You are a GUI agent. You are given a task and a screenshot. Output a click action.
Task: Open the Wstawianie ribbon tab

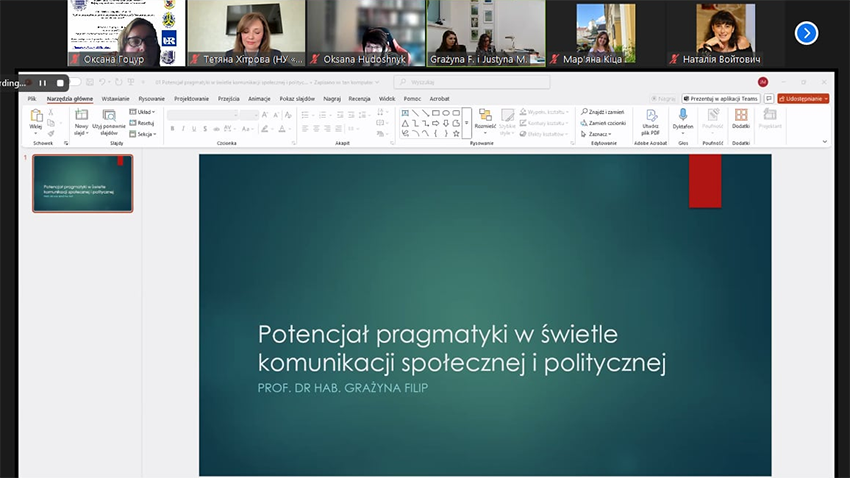(115, 99)
